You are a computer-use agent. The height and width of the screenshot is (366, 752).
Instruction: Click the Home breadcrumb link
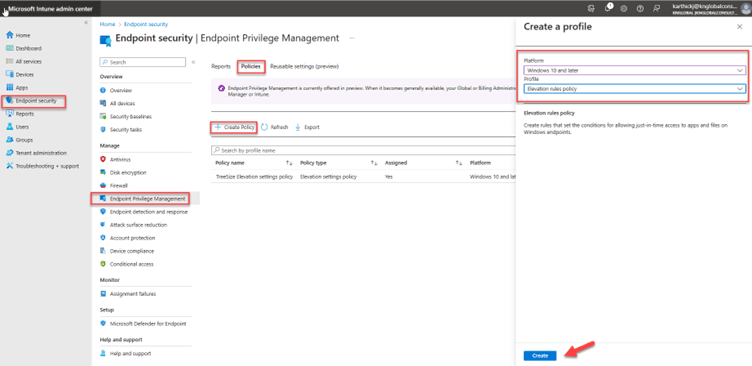pyautogui.click(x=107, y=24)
